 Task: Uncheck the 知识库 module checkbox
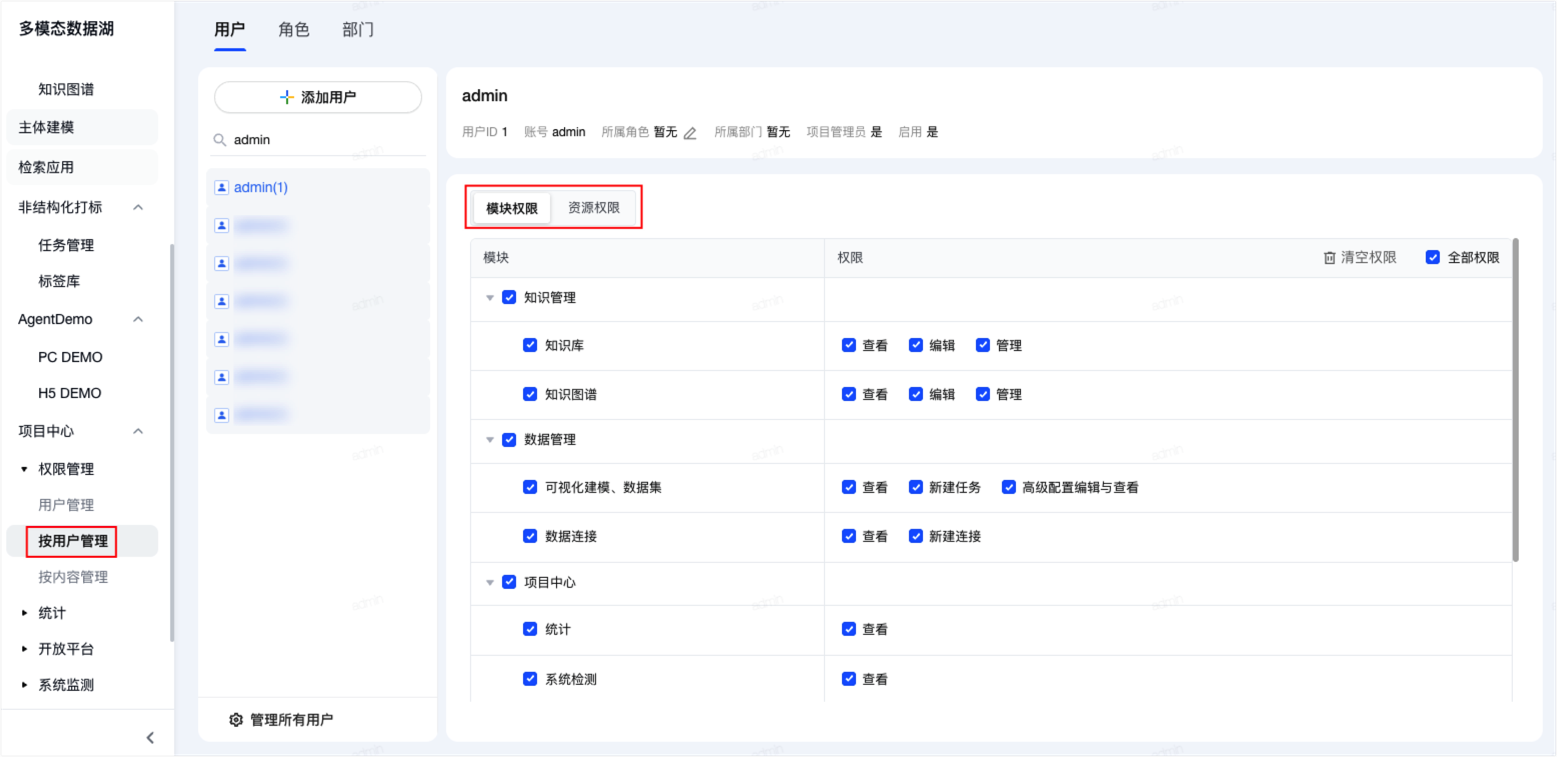click(530, 345)
